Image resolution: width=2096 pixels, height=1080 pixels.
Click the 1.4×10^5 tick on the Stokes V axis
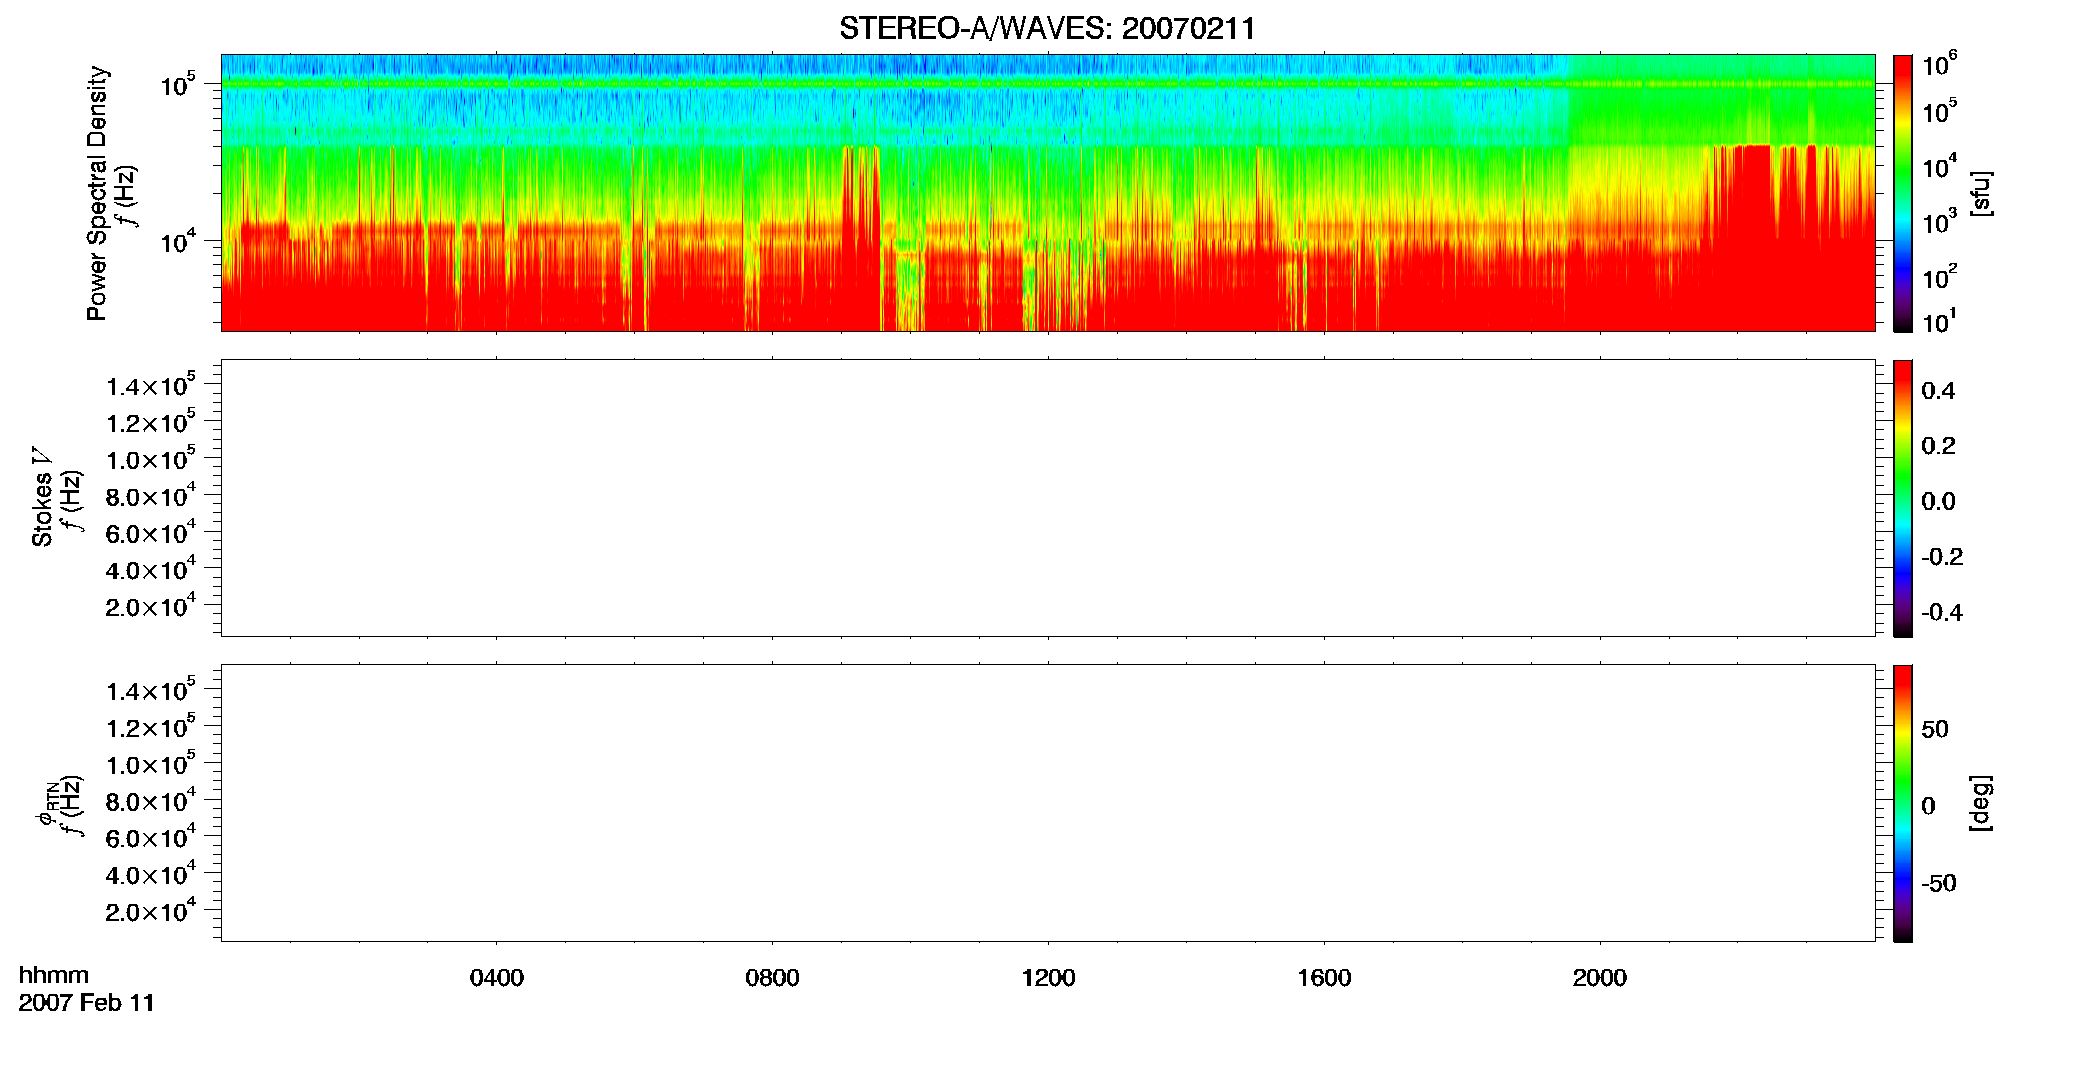click(151, 385)
